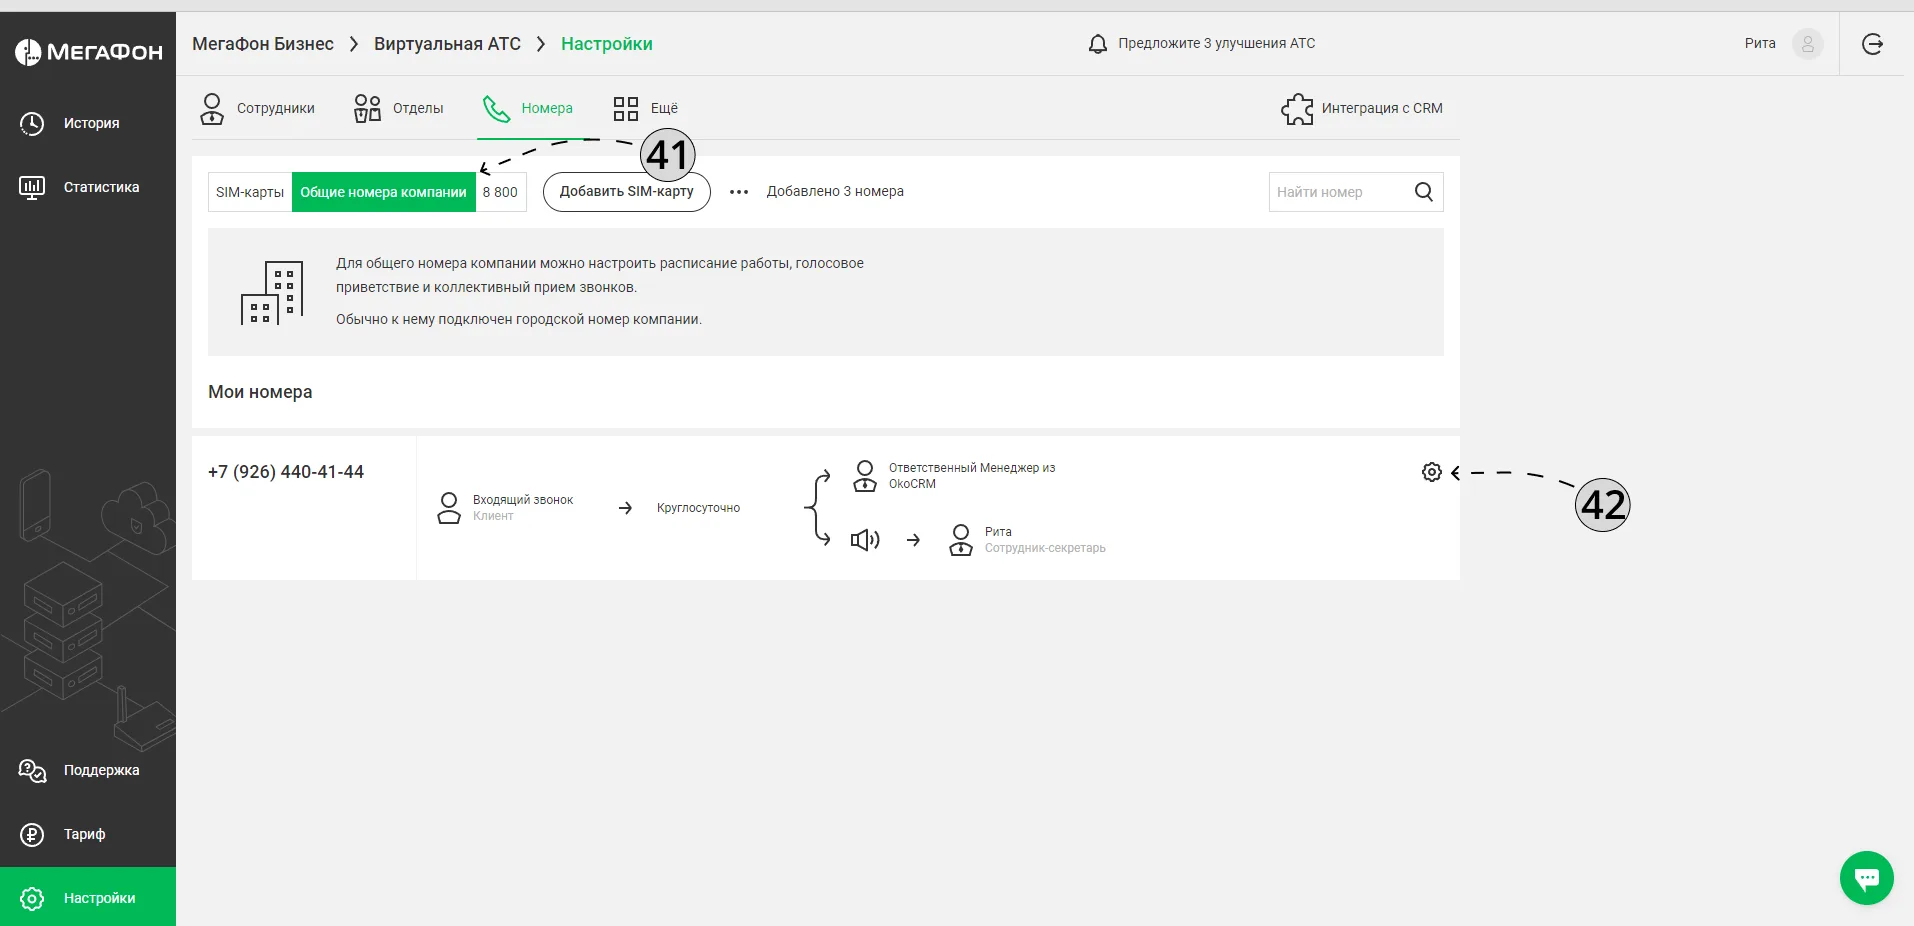The width and height of the screenshot is (1914, 926).
Task: Click the МегаФон logo
Action: (x=88, y=52)
